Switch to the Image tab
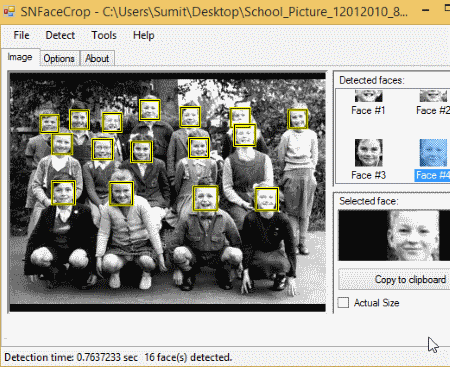This screenshot has width=450, height=367. [x=20, y=57]
